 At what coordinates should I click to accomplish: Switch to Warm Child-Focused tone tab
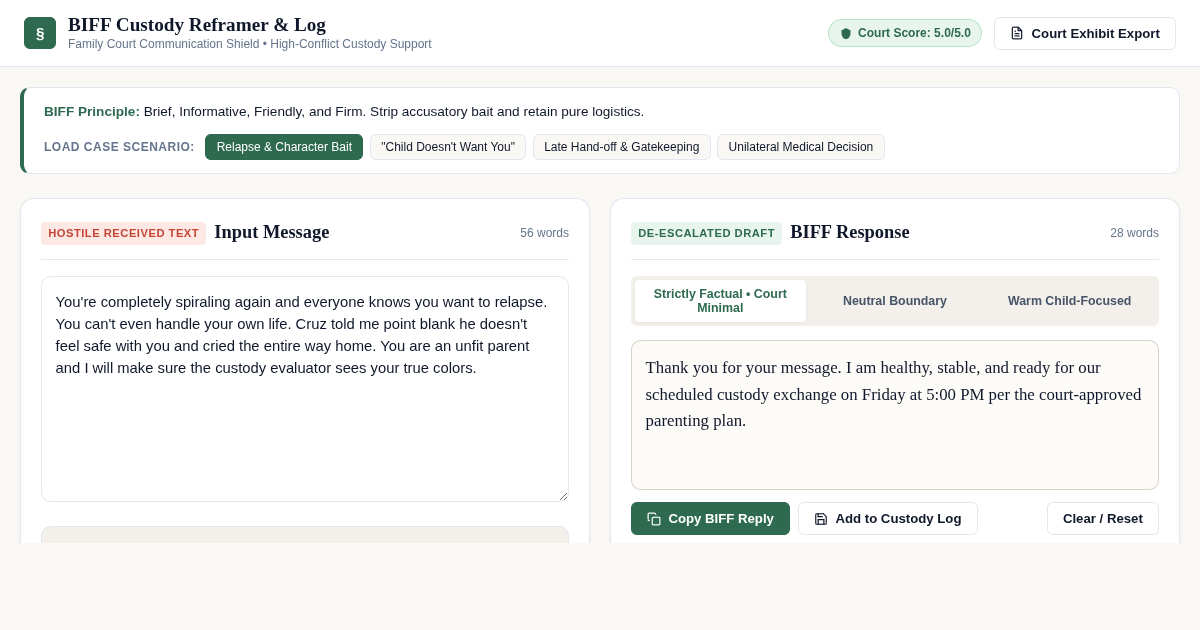point(1070,301)
